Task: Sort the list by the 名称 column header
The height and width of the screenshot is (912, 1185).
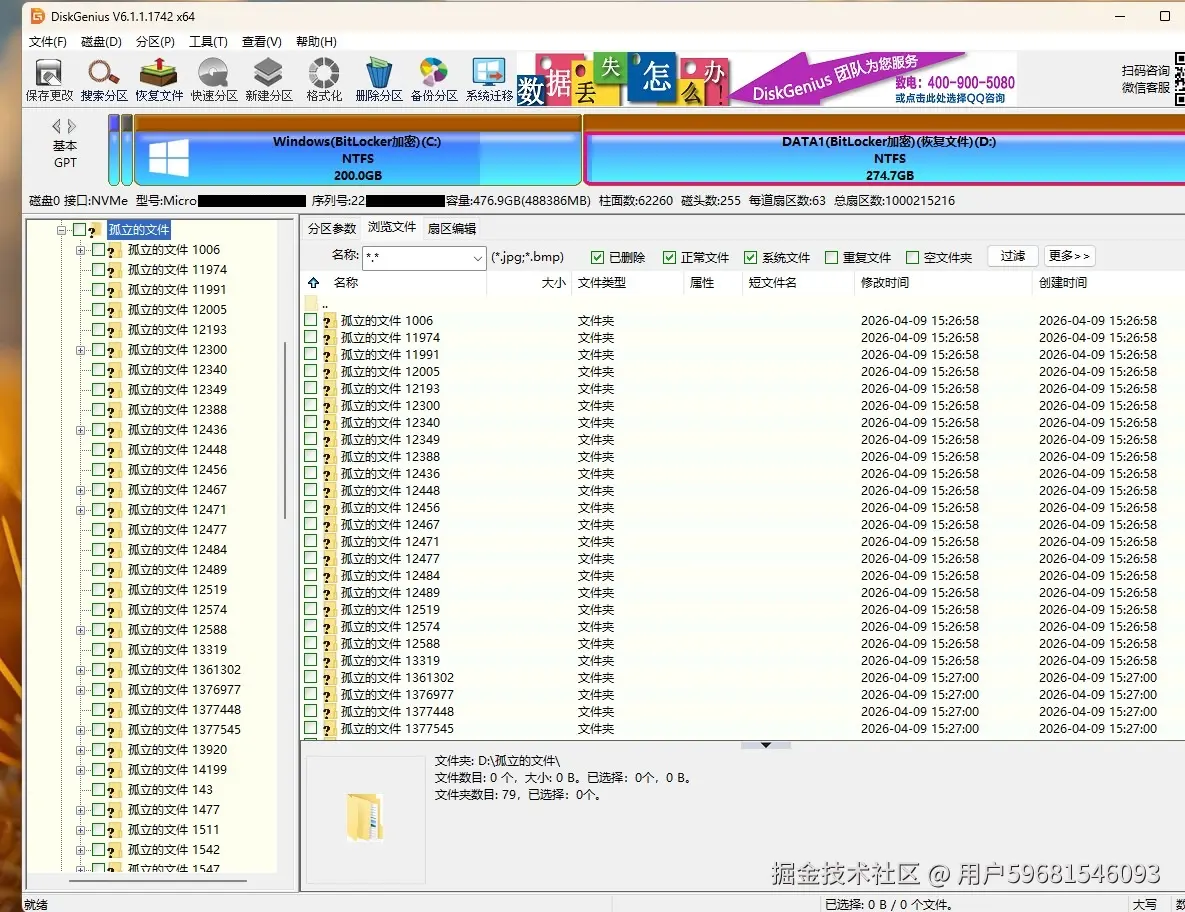Action: [x=407, y=283]
